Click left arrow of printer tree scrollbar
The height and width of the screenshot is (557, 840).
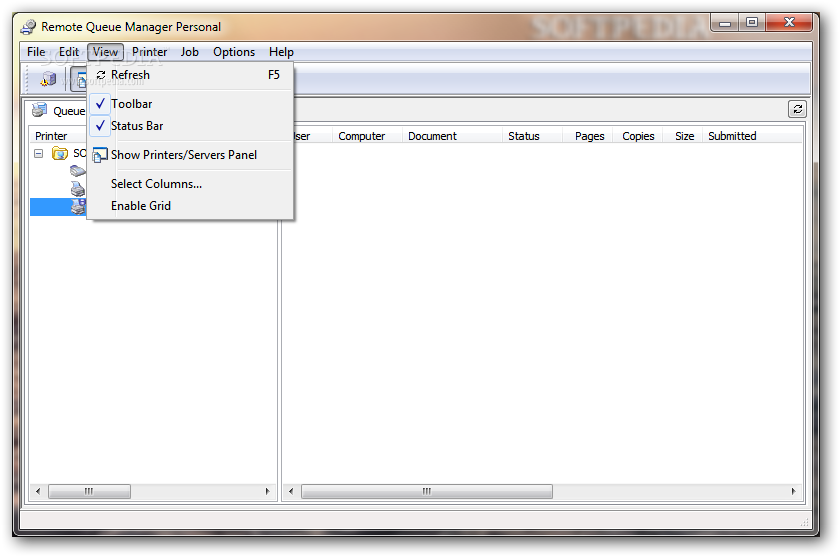pyautogui.click(x=38, y=491)
